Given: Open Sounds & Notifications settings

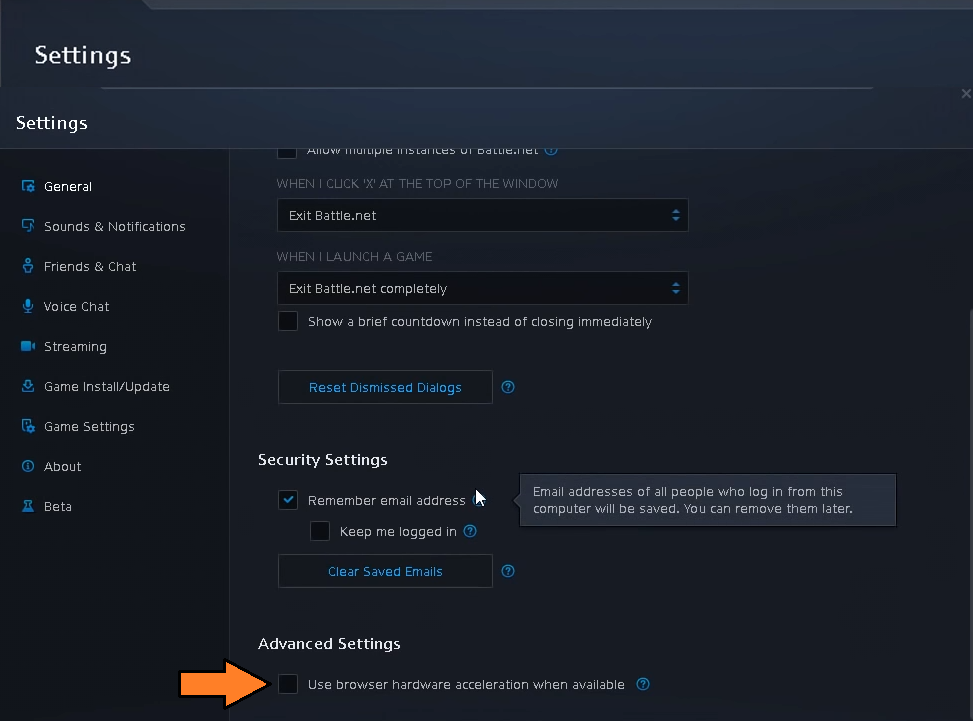Looking at the screenshot, I should point(115,226).
